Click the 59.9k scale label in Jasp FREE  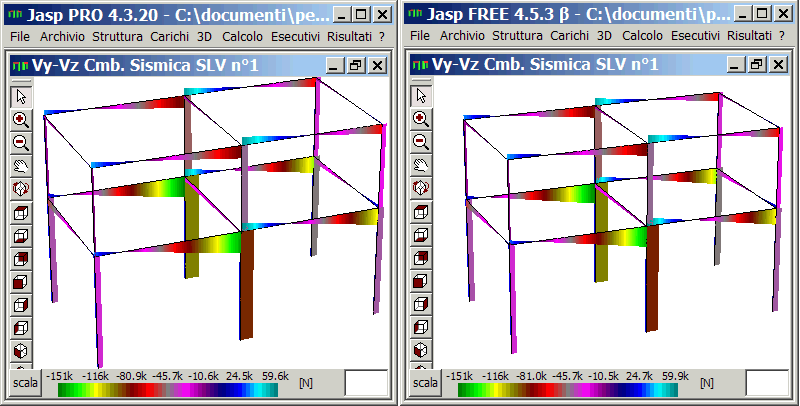click(676, 377)
